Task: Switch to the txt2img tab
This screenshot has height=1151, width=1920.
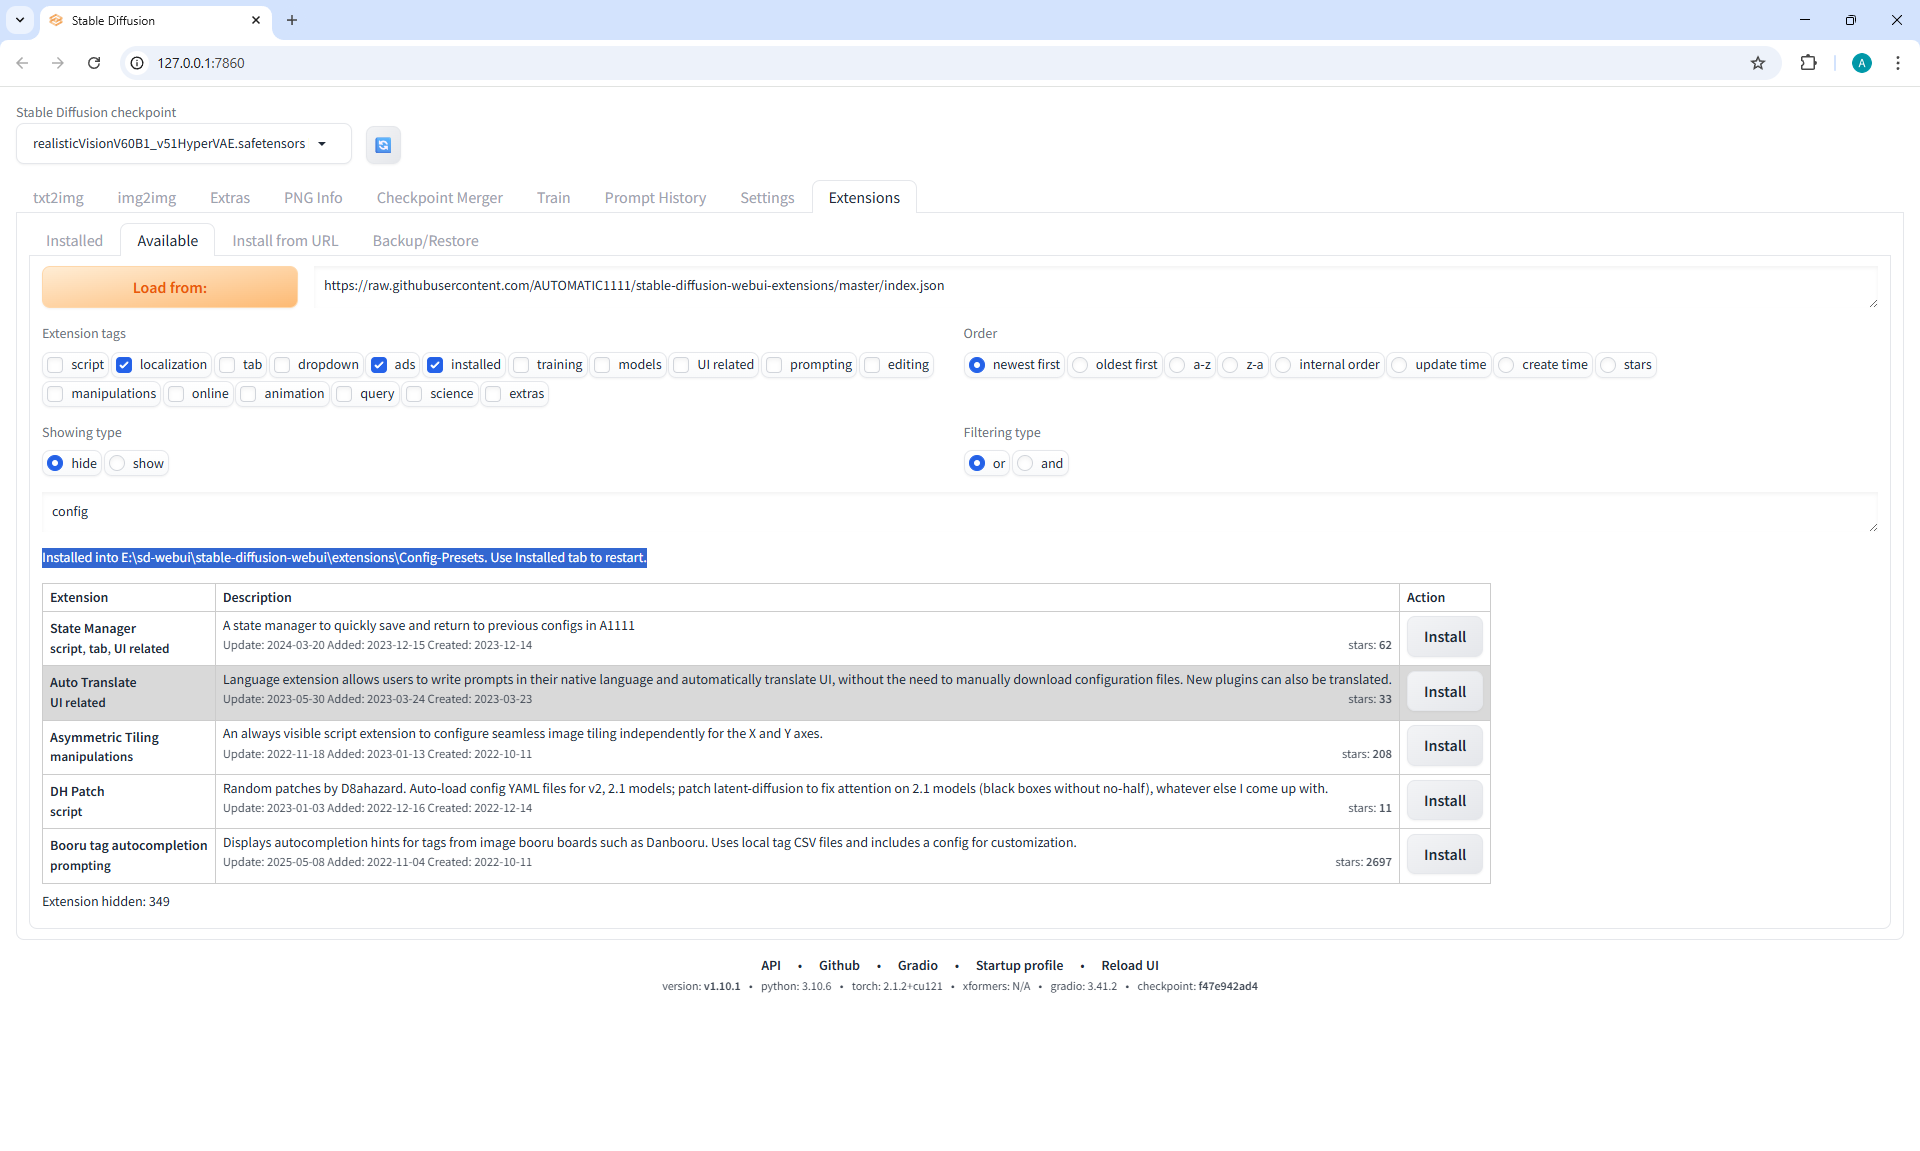Action: pyautogui.click(x=58, y=198)
